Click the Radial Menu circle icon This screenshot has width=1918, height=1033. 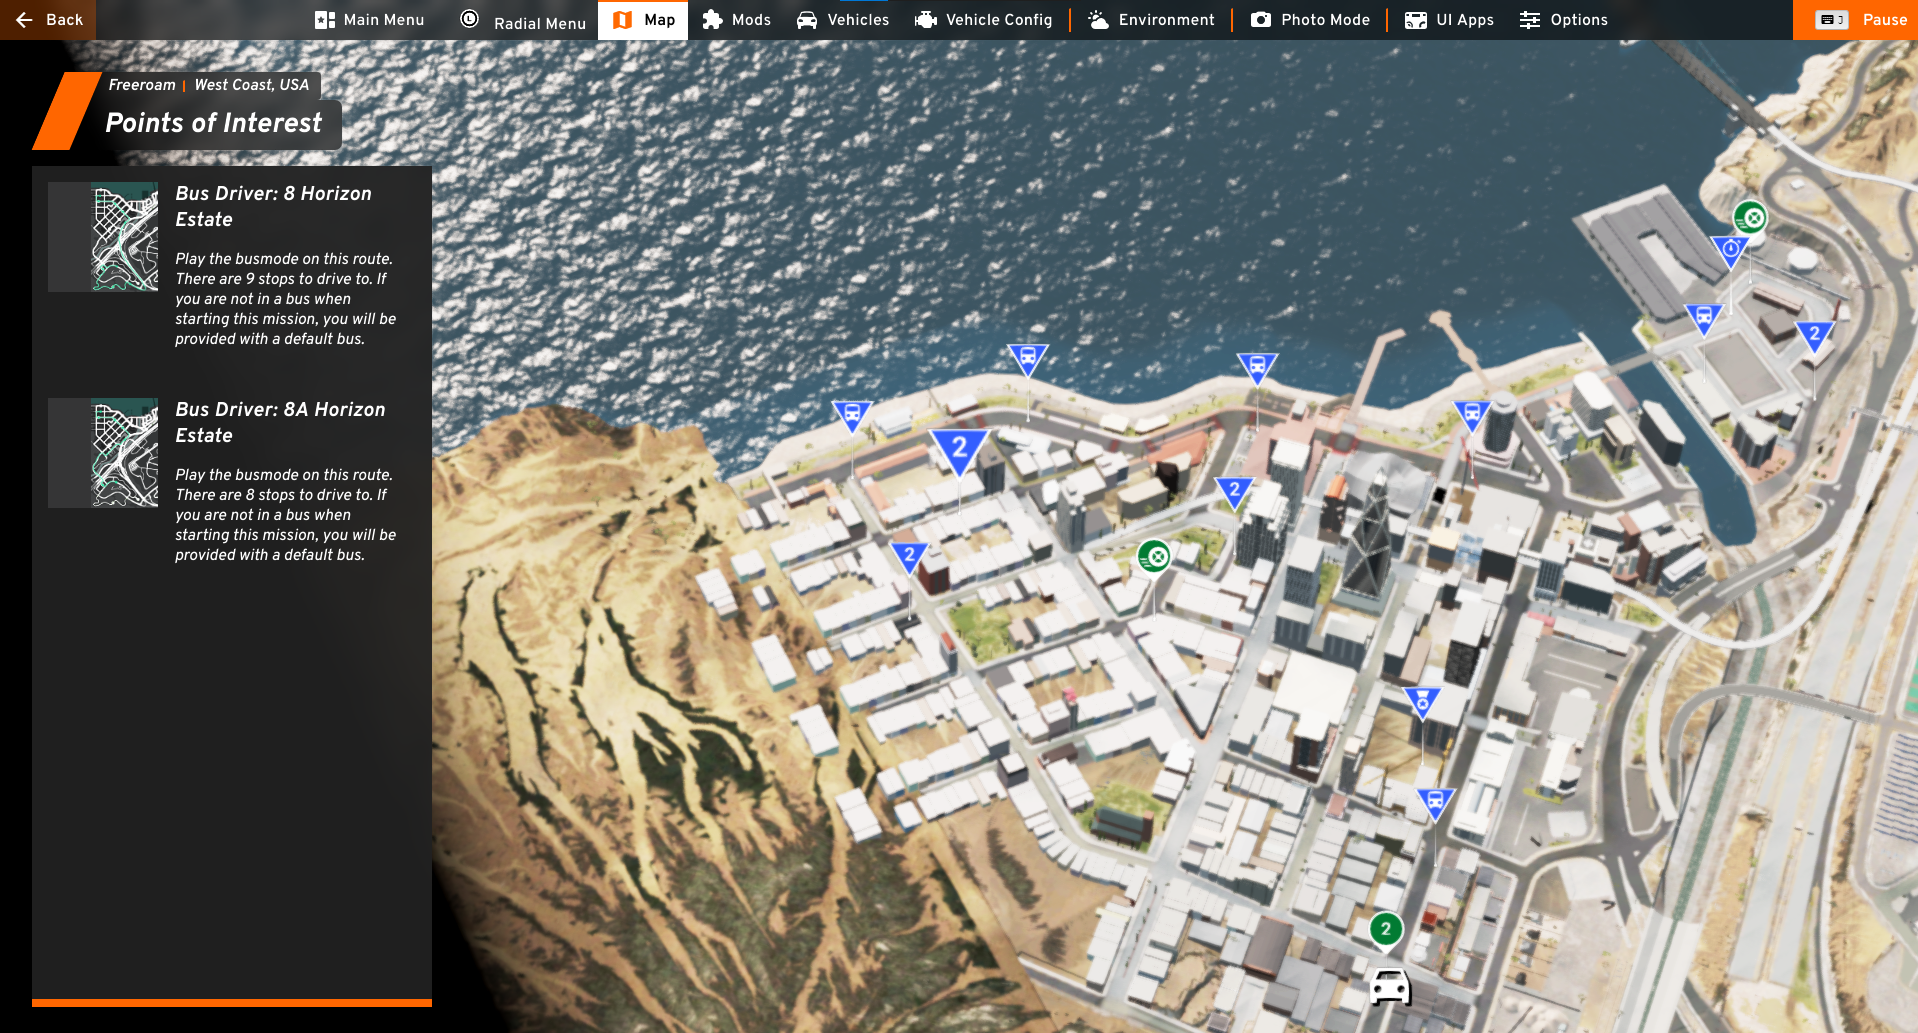click(469, 19)
